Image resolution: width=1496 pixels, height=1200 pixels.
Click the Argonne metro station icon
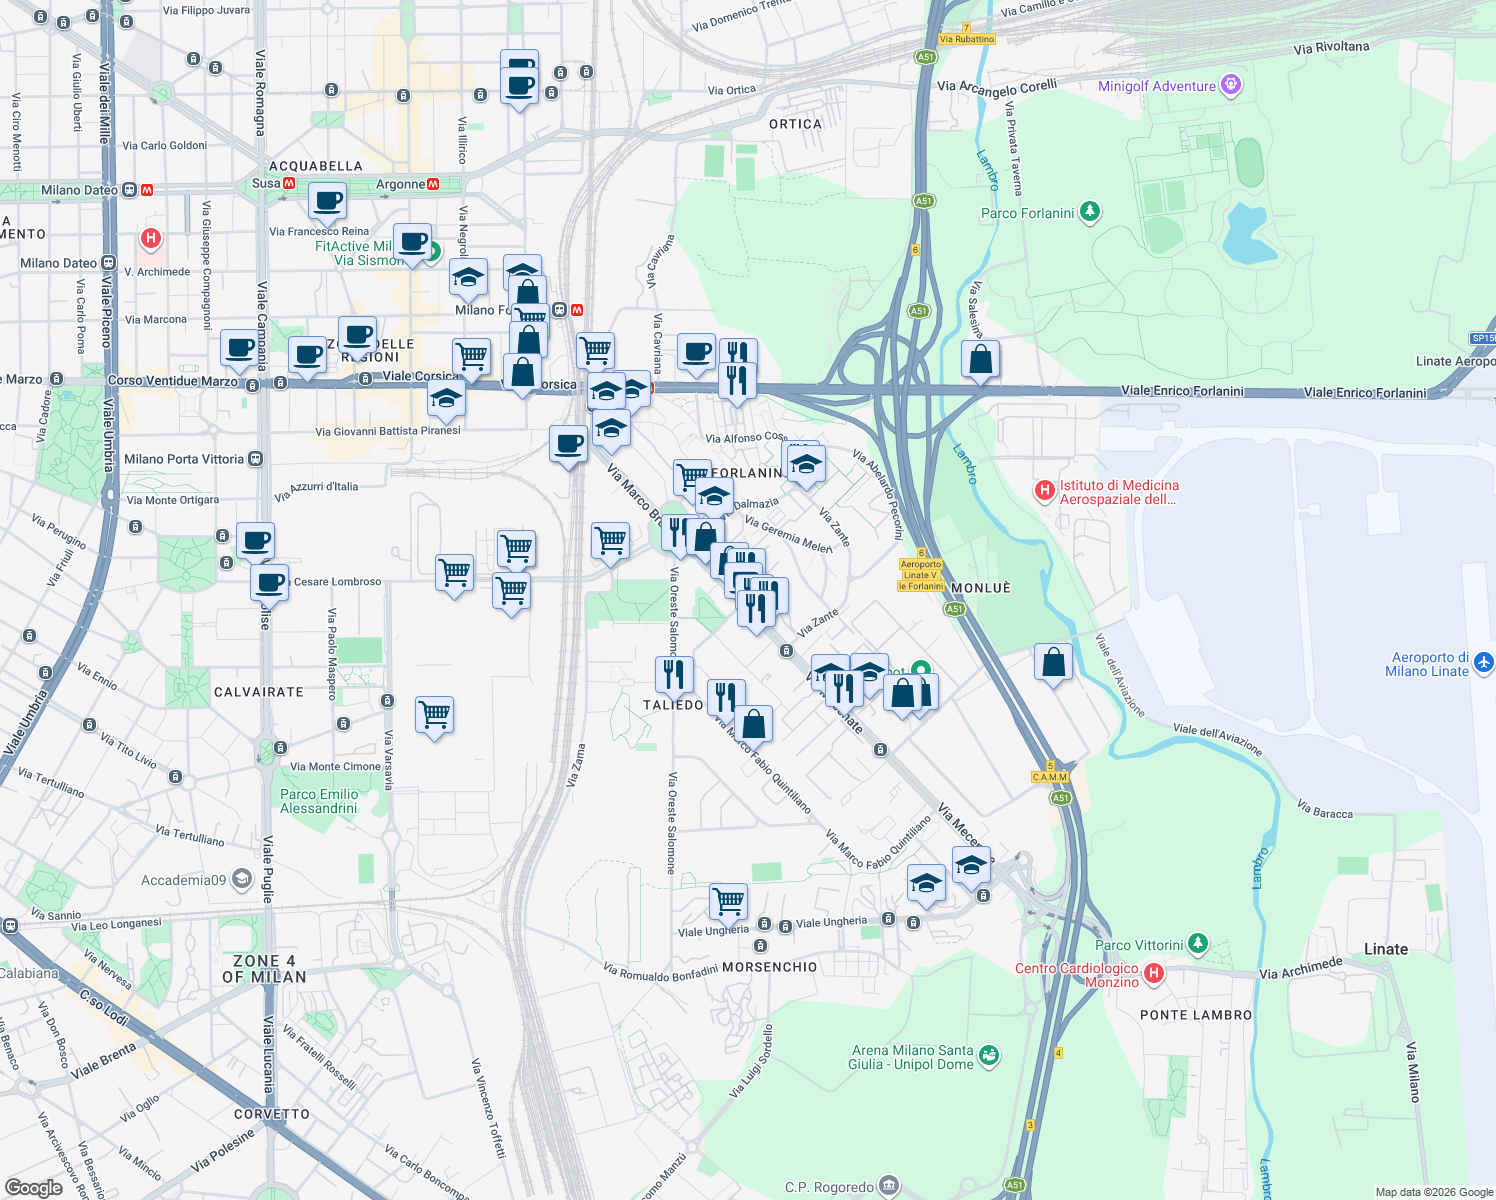click(432, 183)
